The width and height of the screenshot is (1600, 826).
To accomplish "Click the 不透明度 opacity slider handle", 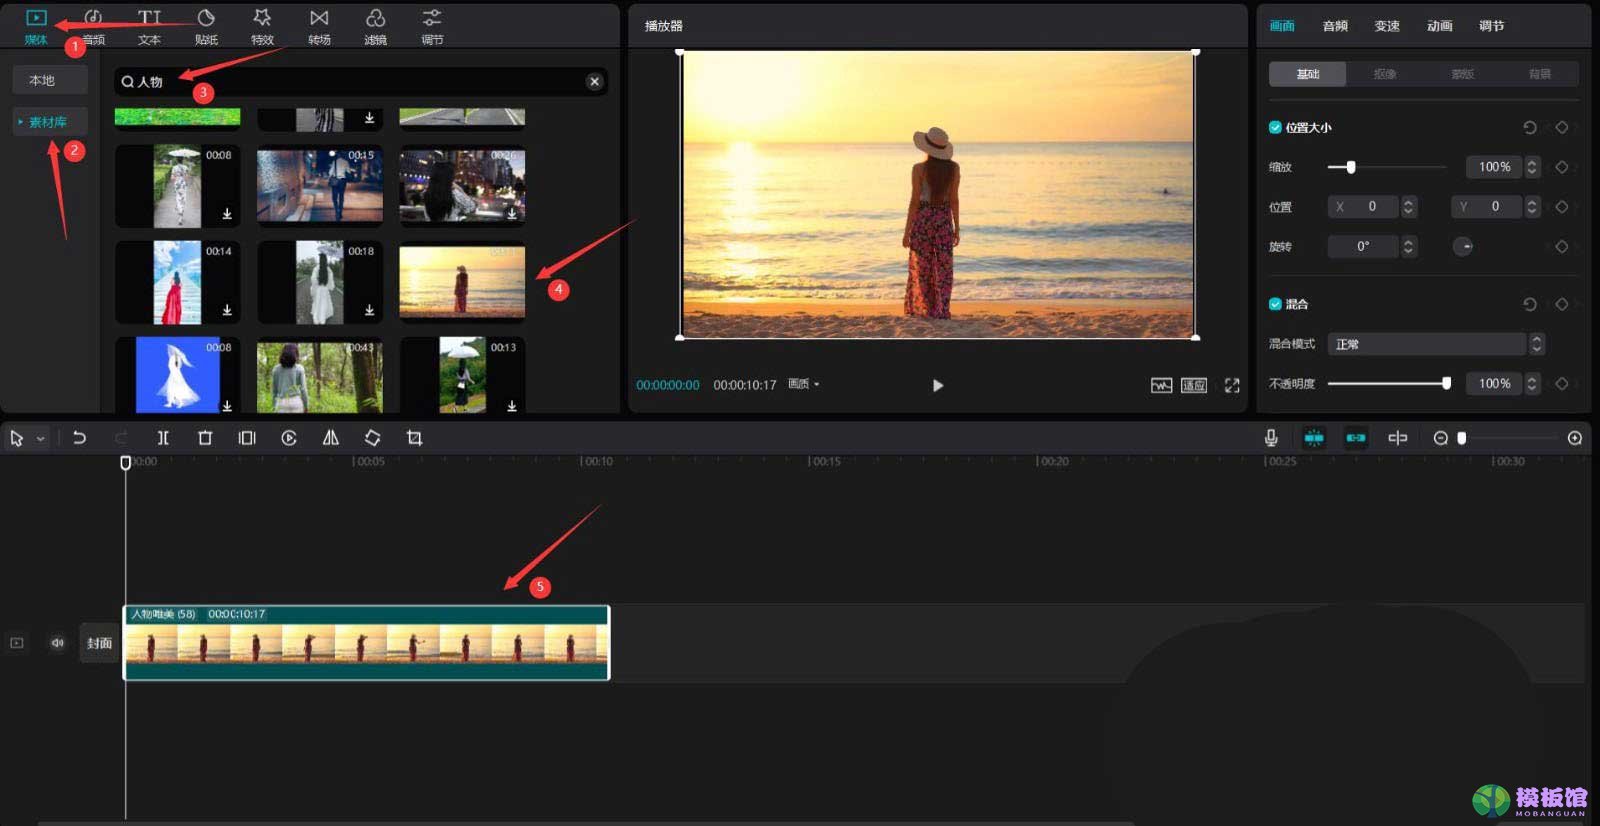I will (1446, 383).
